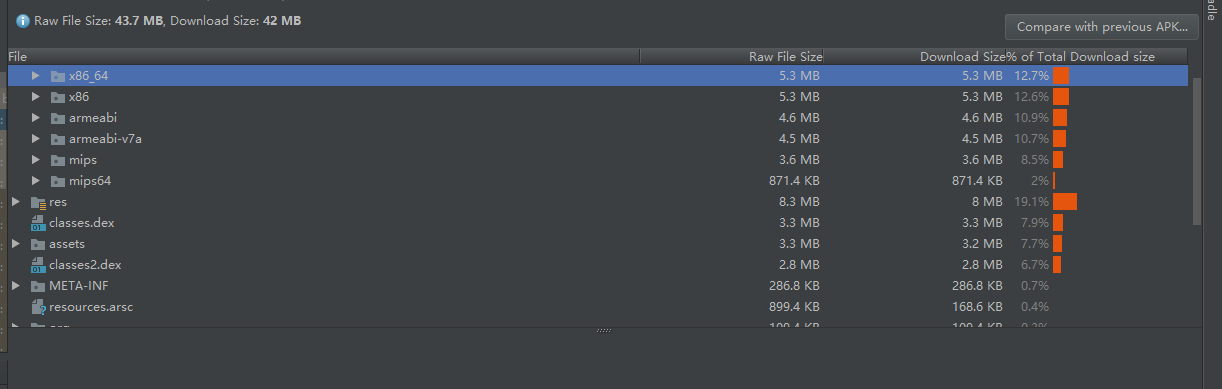The image size is (1222, 389).
Task: Expand the armeabi-v7a folder arrow
Action: [x=36, y=139]
